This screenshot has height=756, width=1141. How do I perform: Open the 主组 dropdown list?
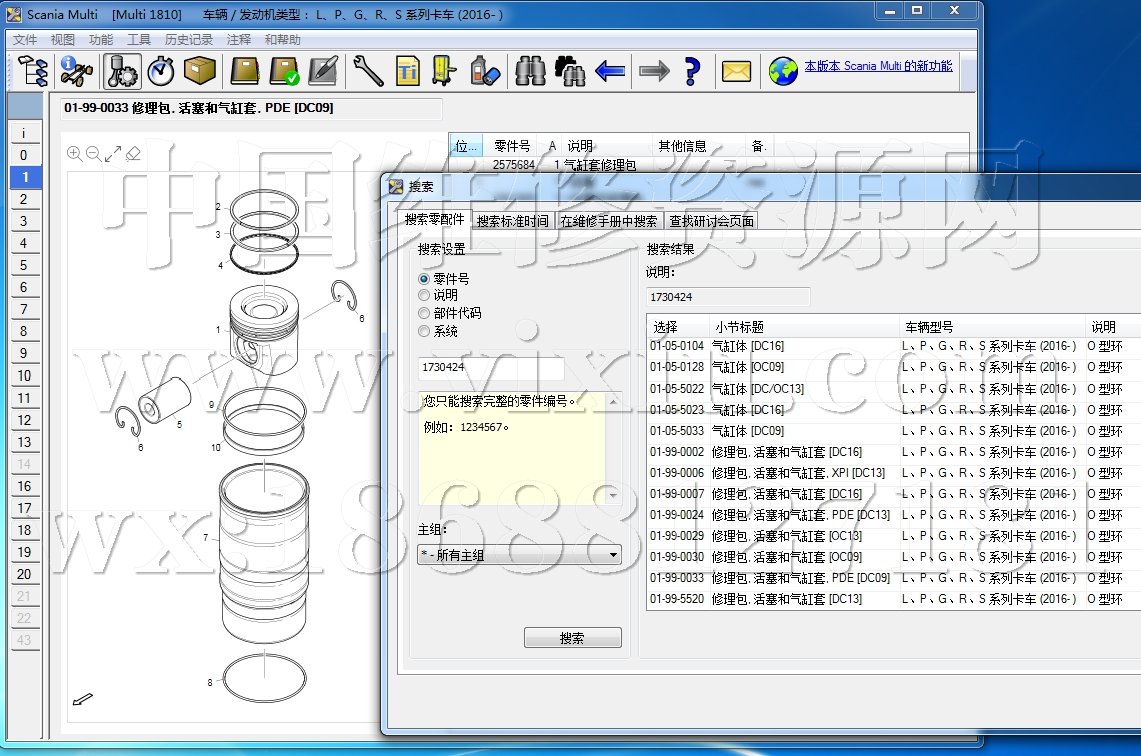tap(519, 554)
